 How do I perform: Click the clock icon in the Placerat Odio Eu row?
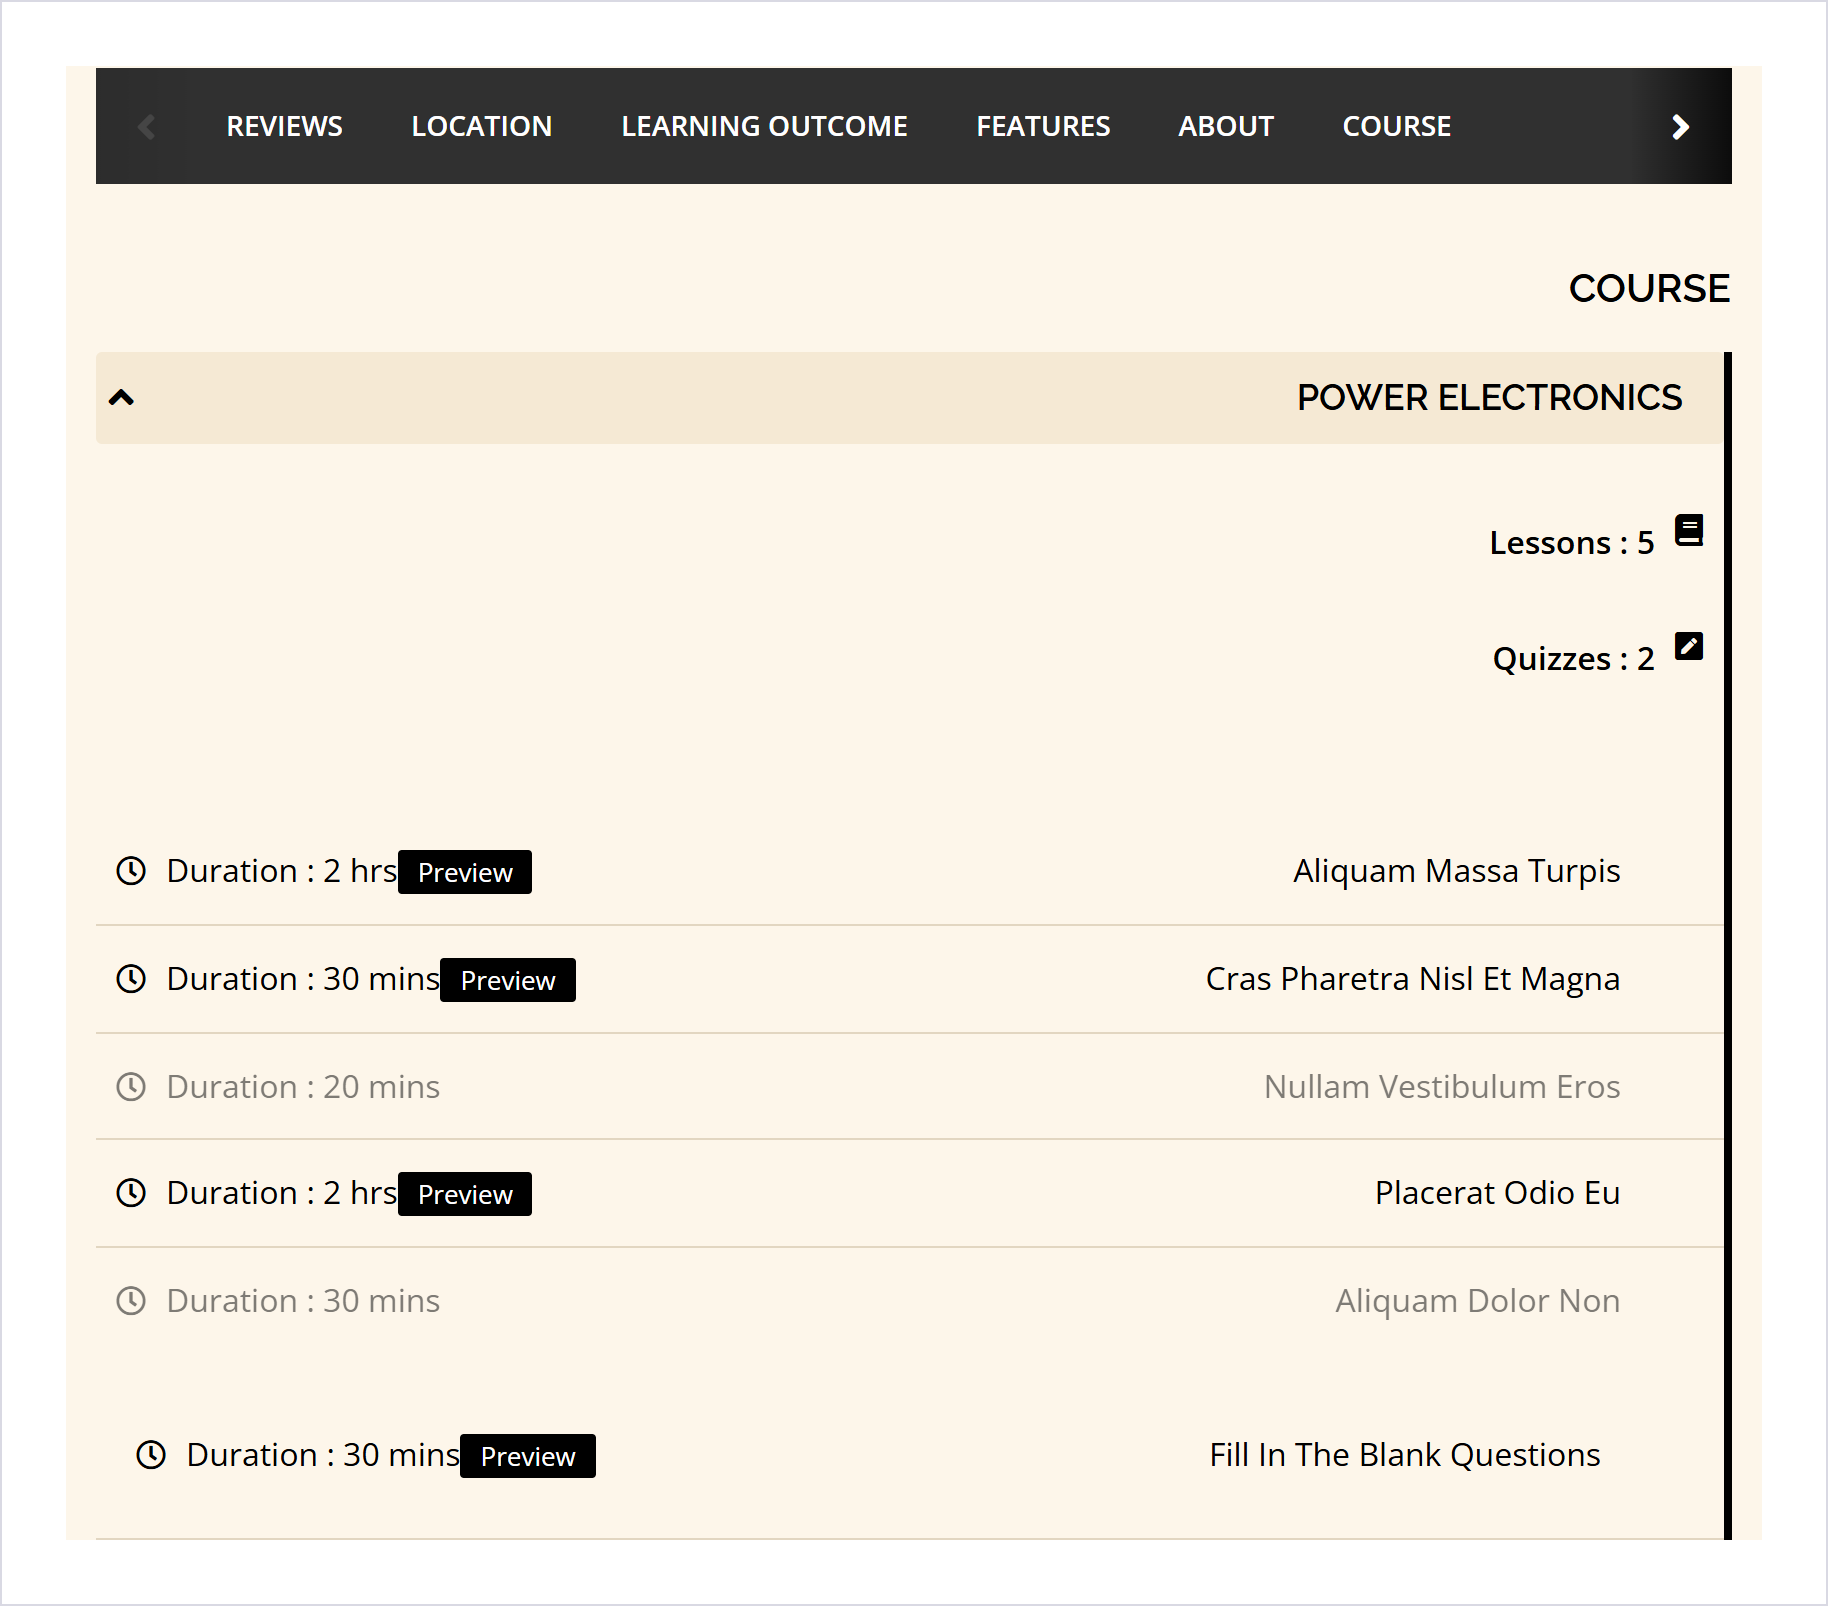131,1193
